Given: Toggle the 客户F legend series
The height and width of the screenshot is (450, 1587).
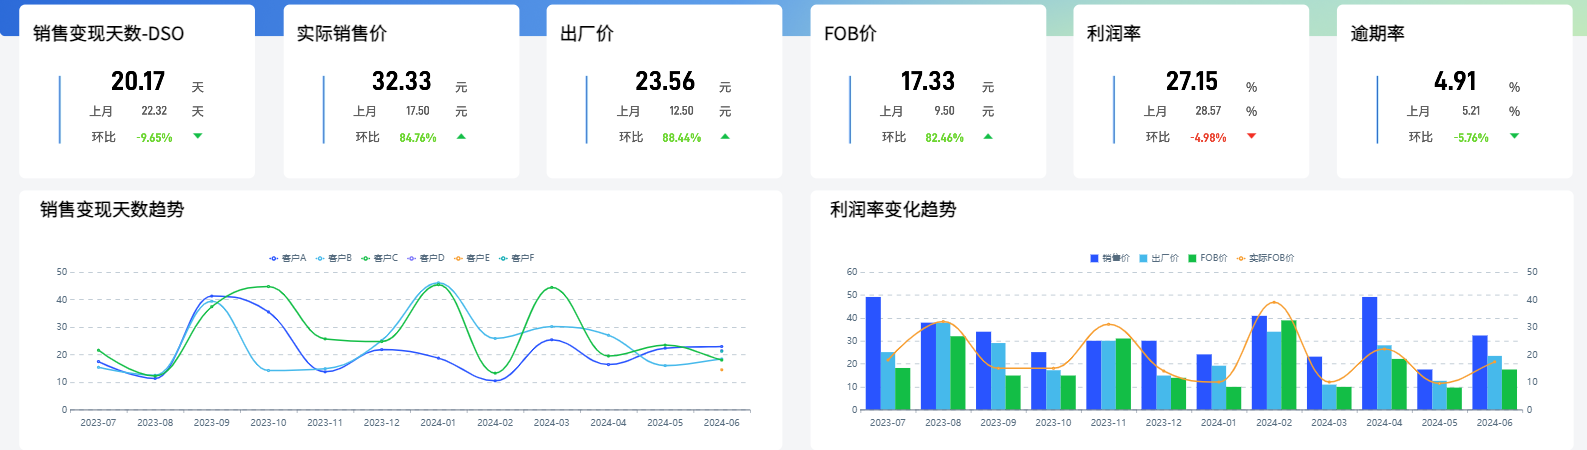Looking at the screenshot, I should click(x=517, y=258).
